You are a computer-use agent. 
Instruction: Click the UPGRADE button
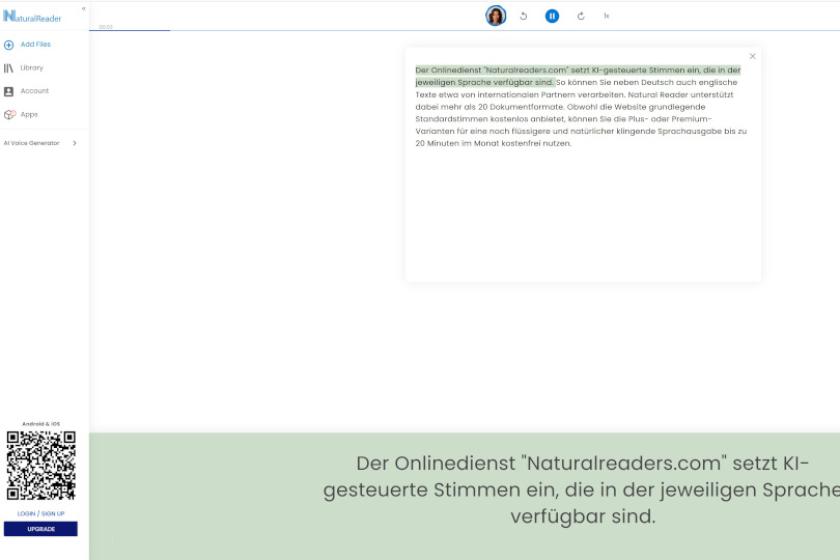point(41,529)
